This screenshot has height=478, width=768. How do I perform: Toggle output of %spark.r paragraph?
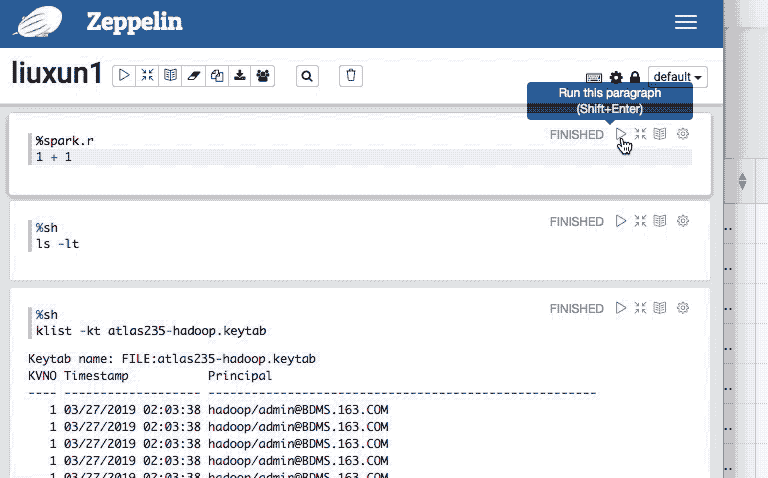tap(660, 134)
